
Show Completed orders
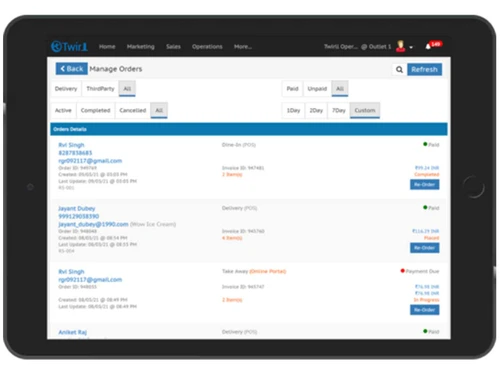coord(95,110)
